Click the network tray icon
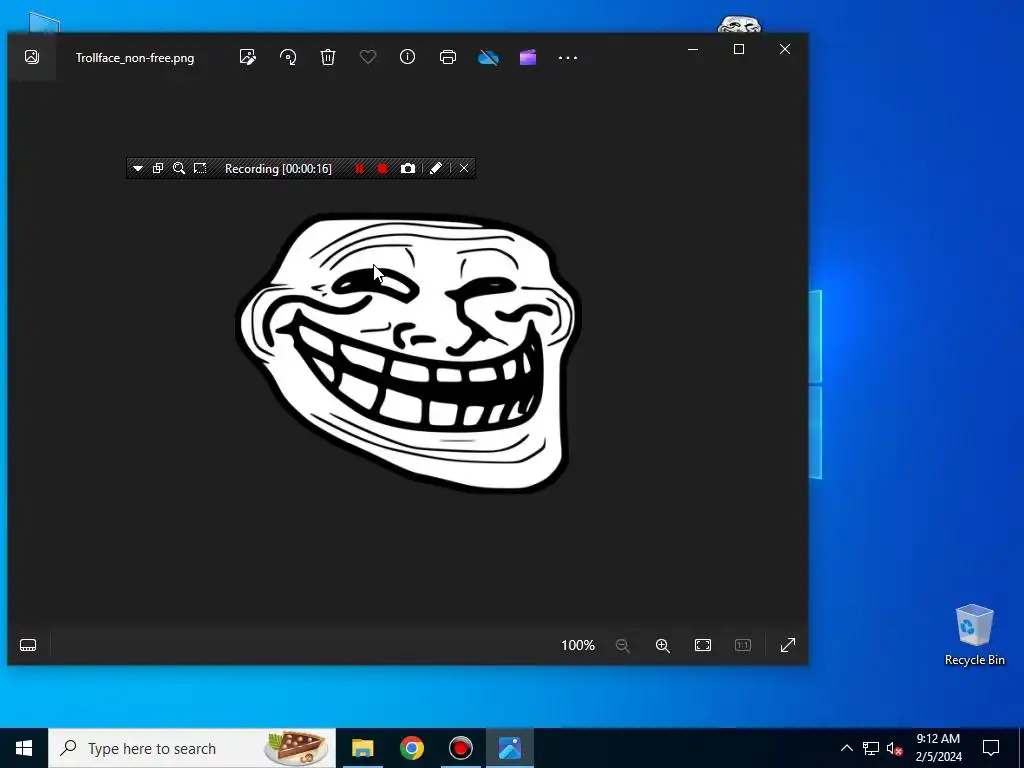Viewport: 1024px width, 768px height. [x=871, y=748]
